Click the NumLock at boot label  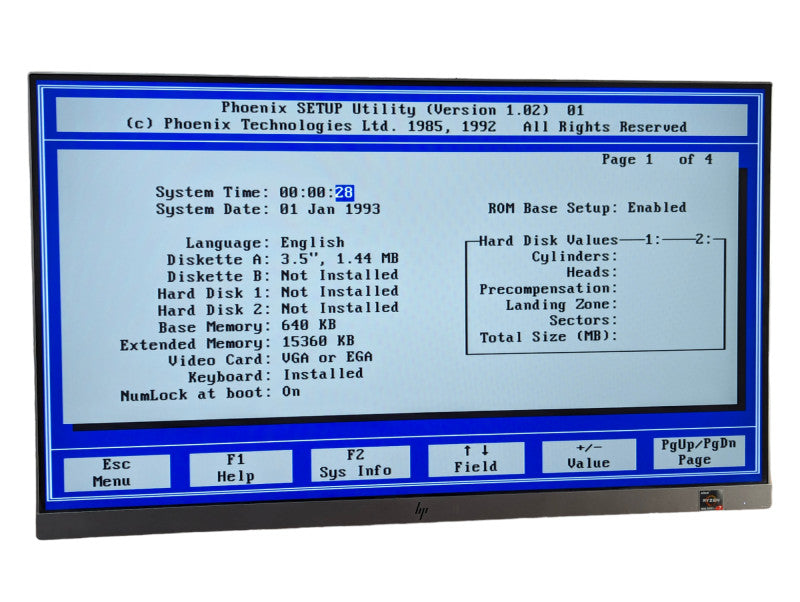click(195, 394)
